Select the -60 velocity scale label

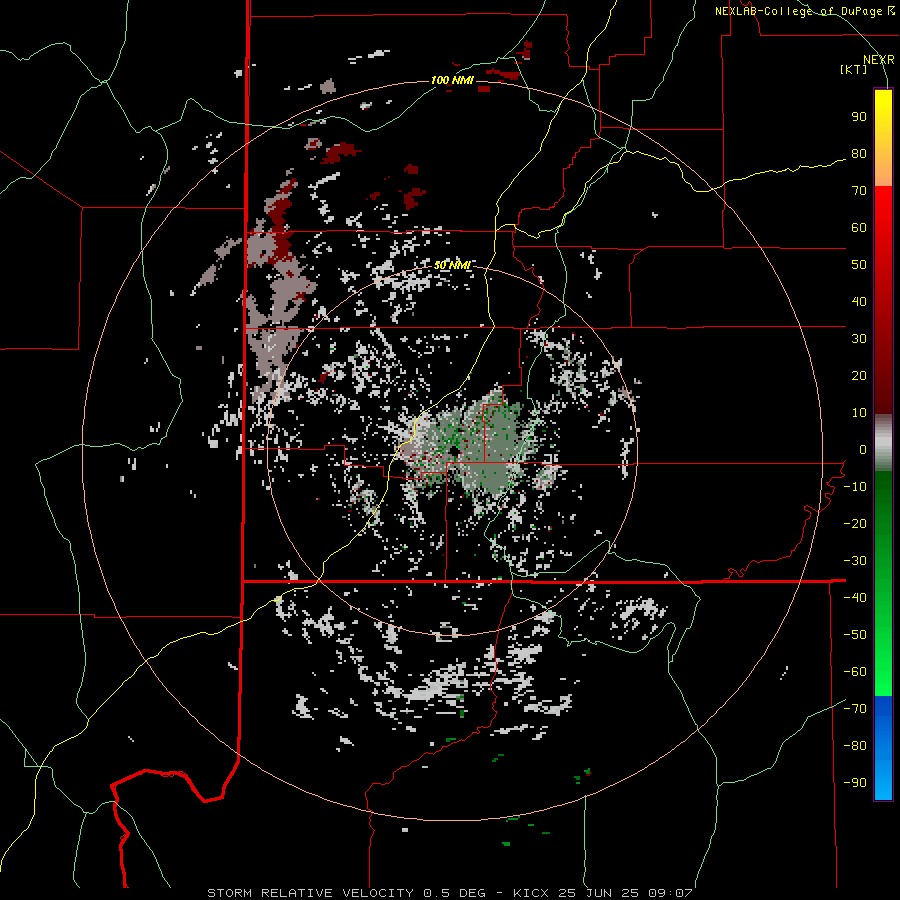click(x=855, y=672)
